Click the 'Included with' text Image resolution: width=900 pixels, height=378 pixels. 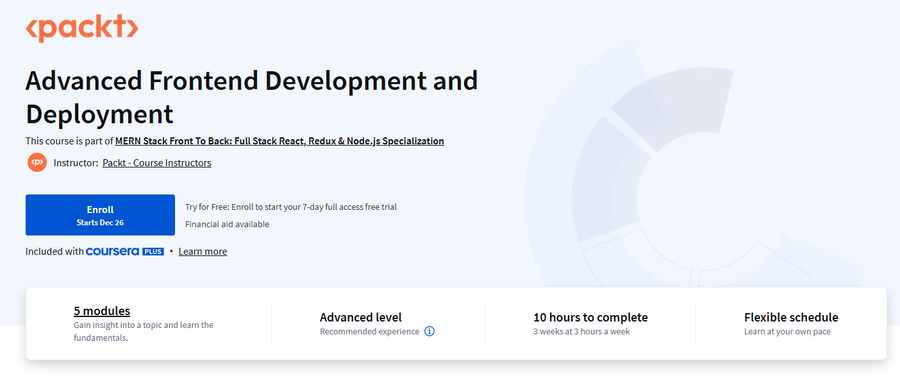55,251
